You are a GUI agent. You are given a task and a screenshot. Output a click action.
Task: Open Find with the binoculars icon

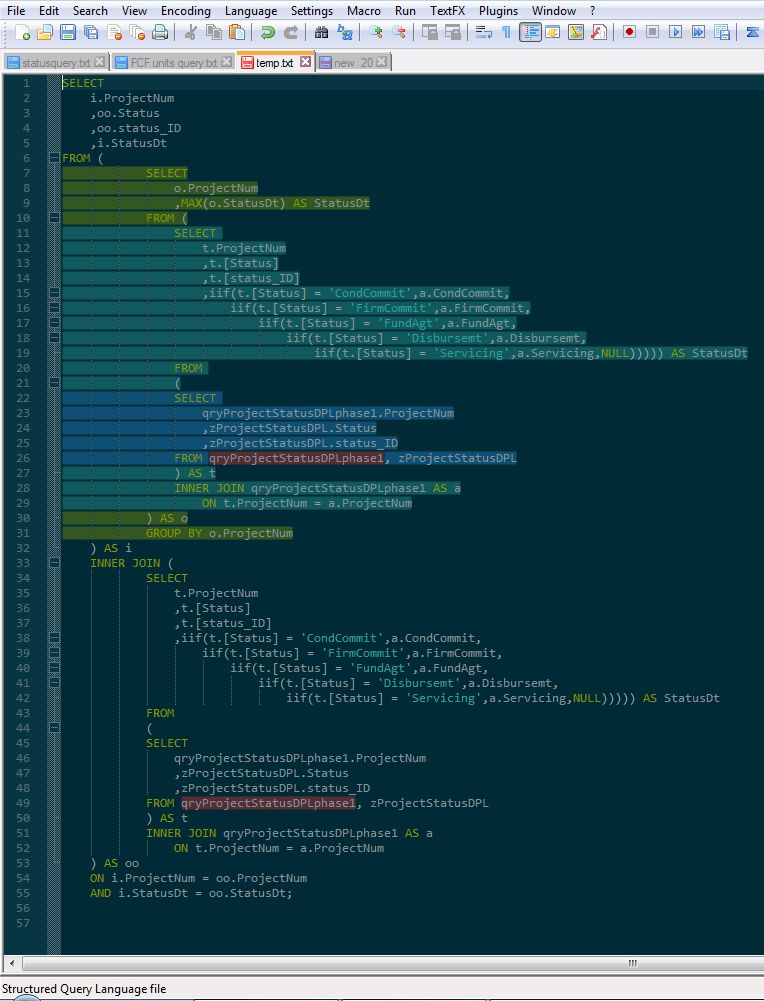point(321,32)
